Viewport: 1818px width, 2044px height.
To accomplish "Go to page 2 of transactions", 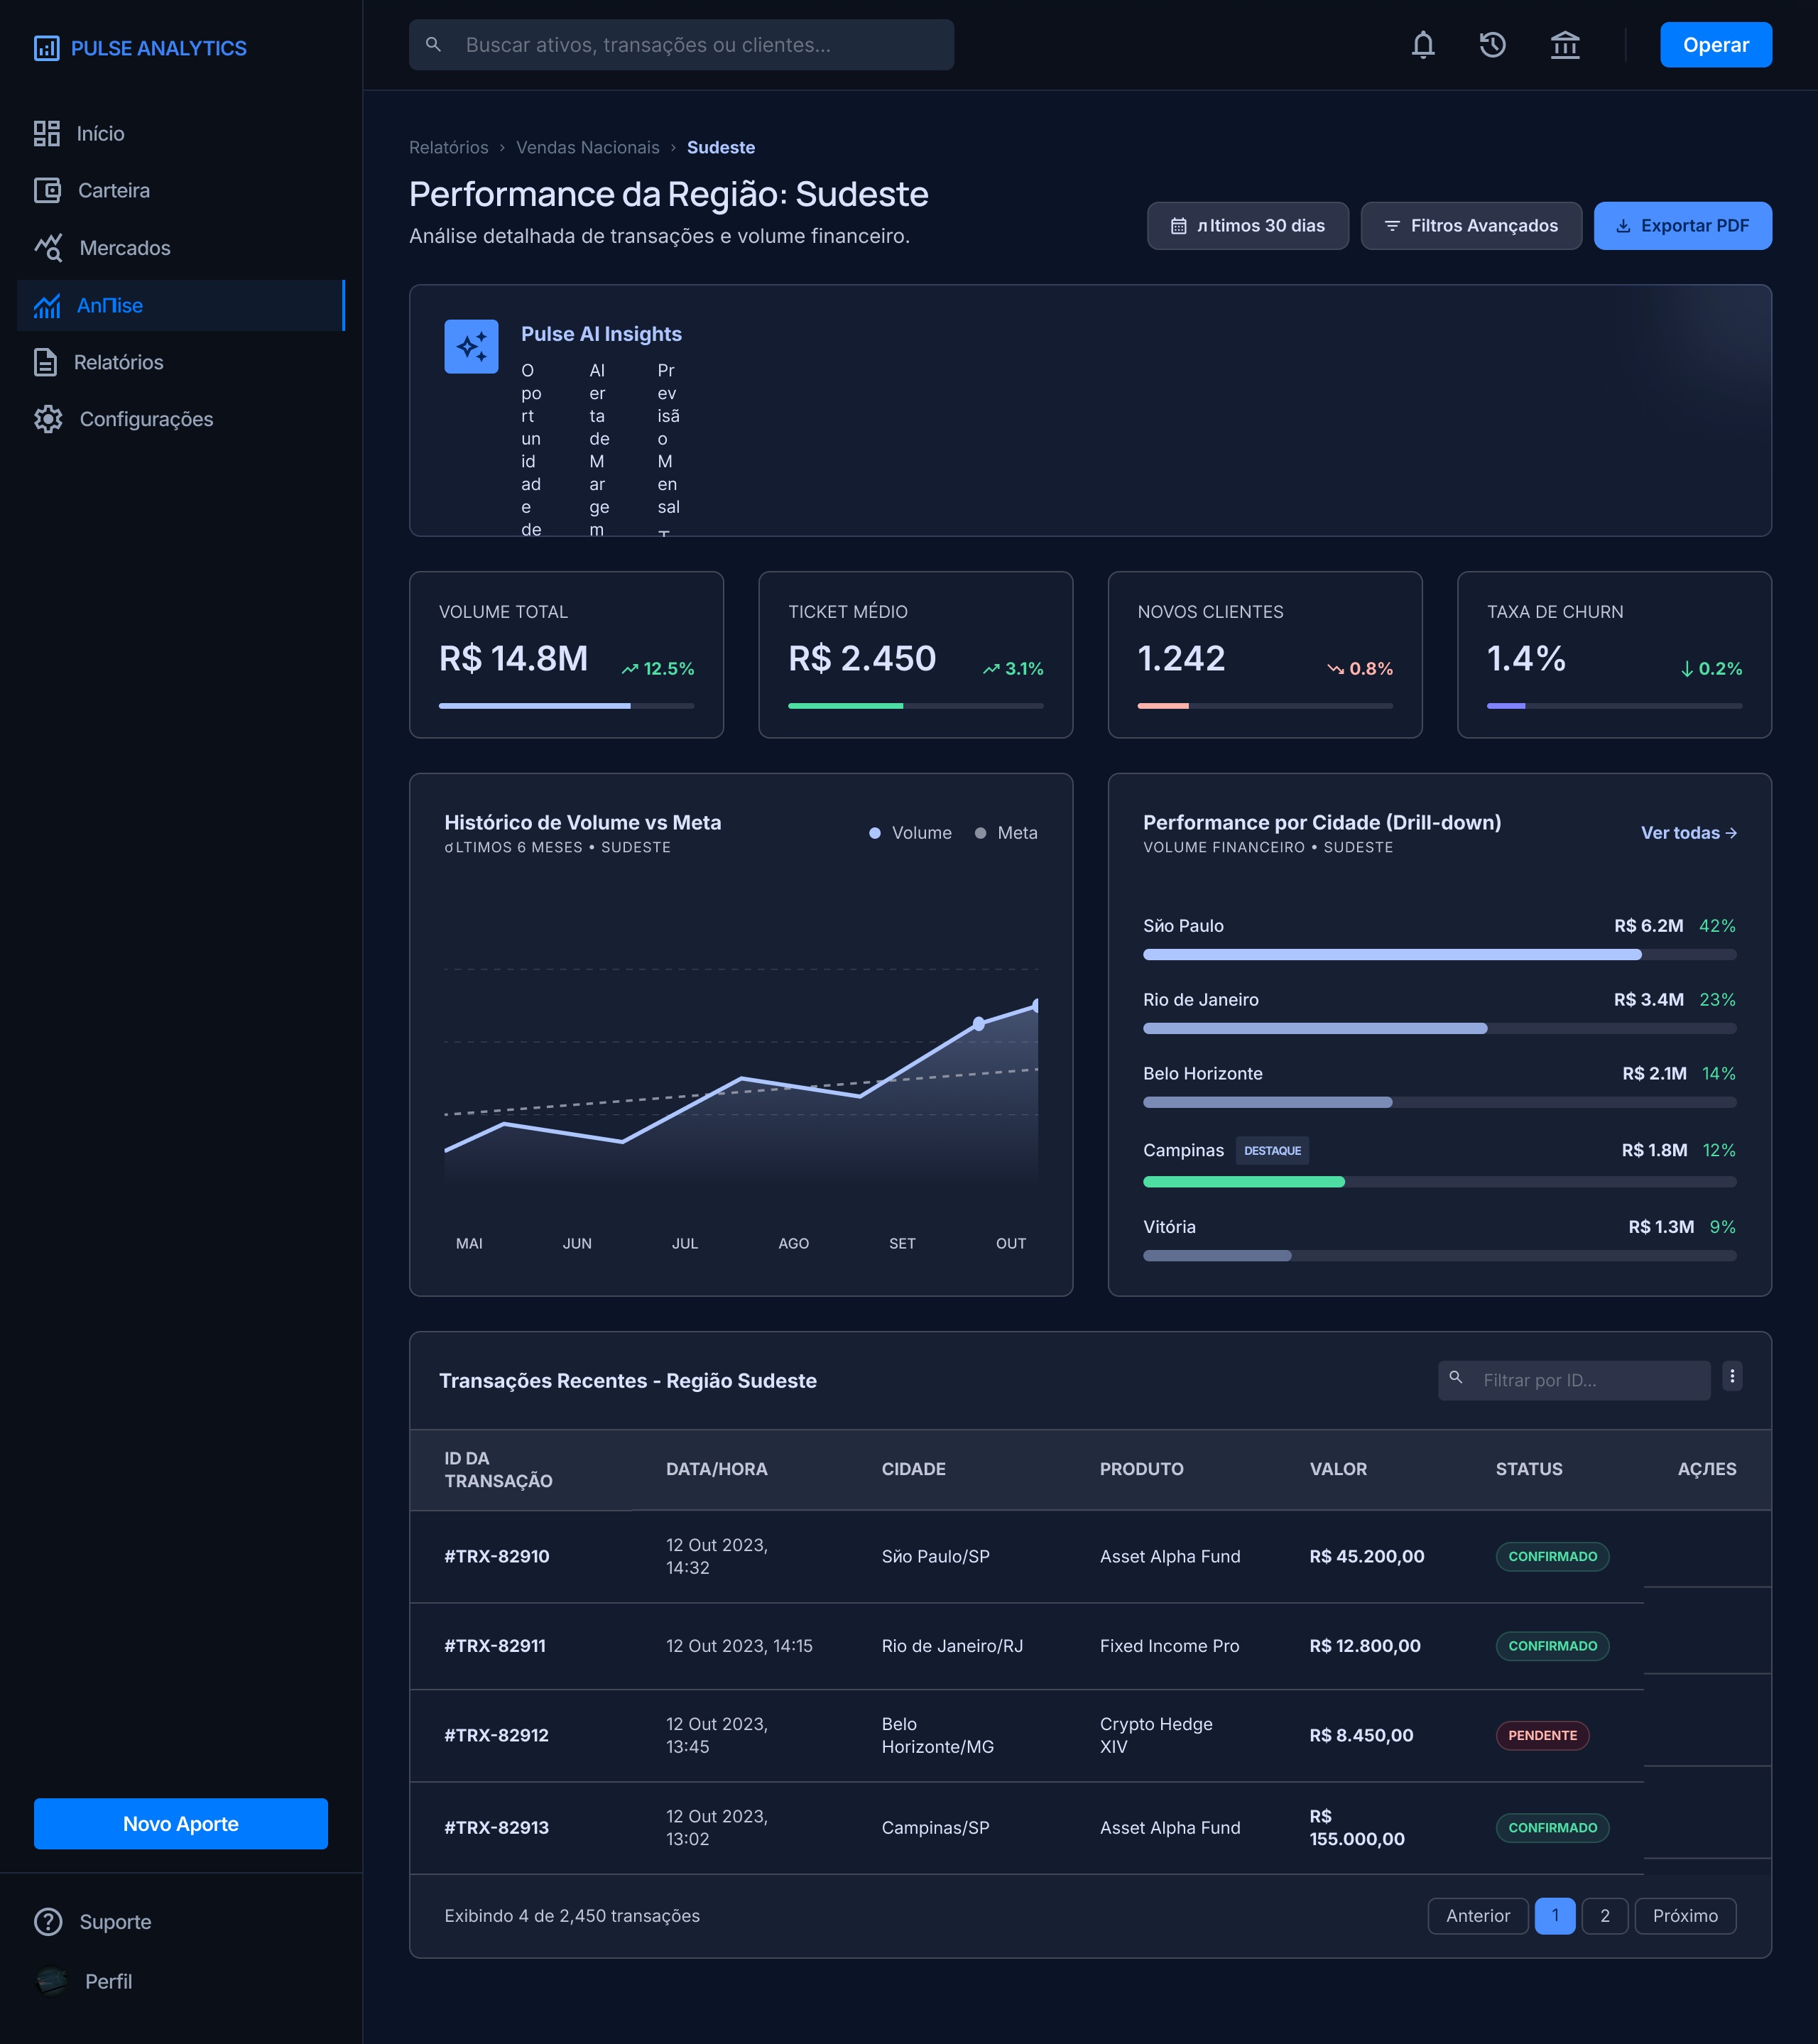I will pyautogui.click(x=1605, y=1916).
